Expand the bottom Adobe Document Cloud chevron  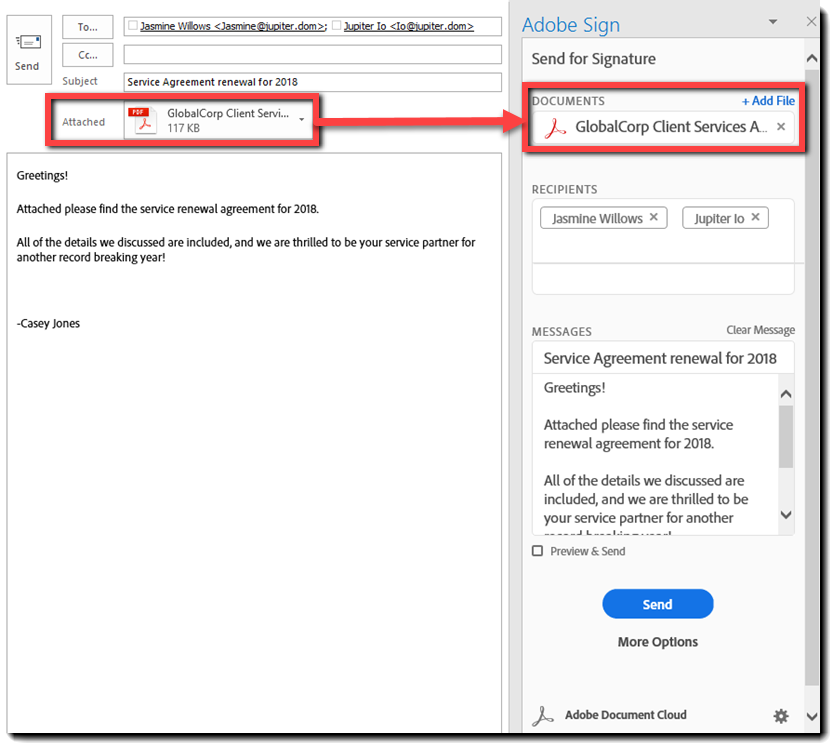pos(811,716)
